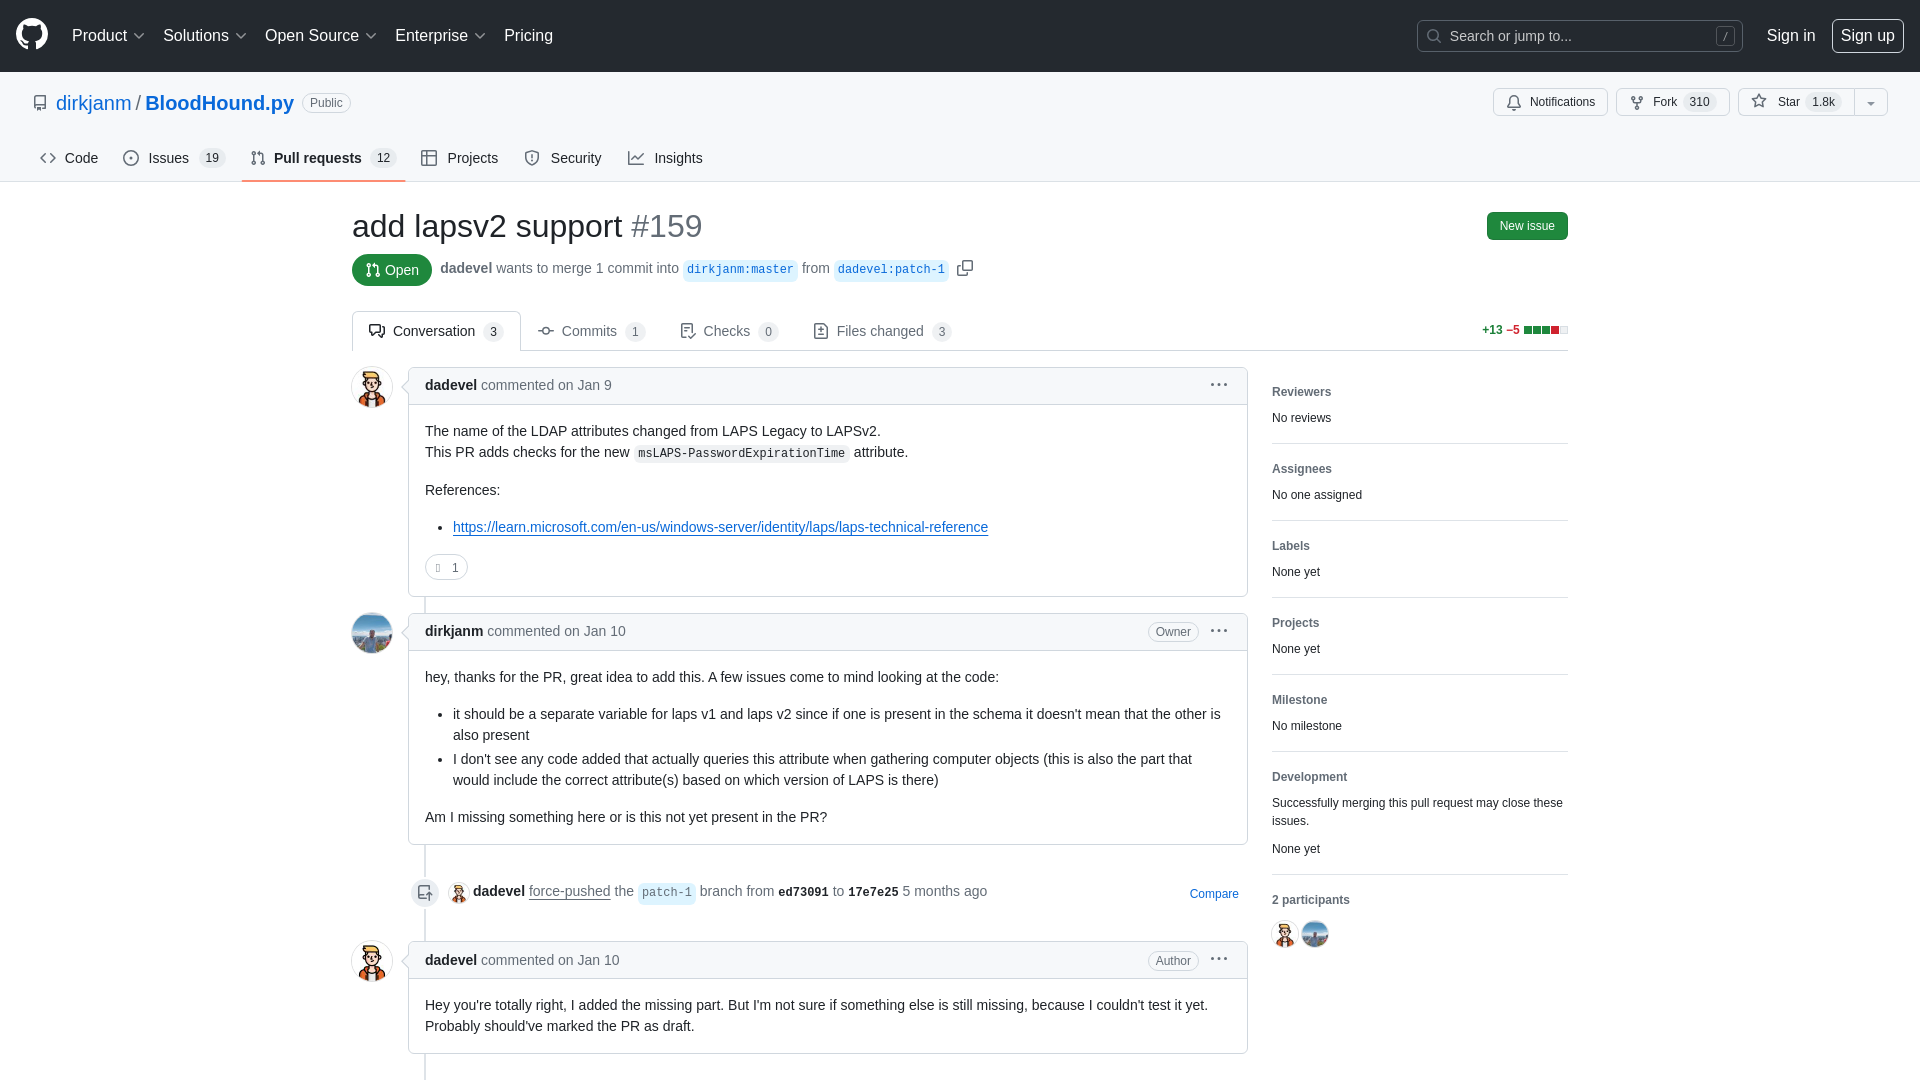Screen dimensions: 1920x1080
Task: Click commit hash 17e7e25
Action: coord(873,893)
